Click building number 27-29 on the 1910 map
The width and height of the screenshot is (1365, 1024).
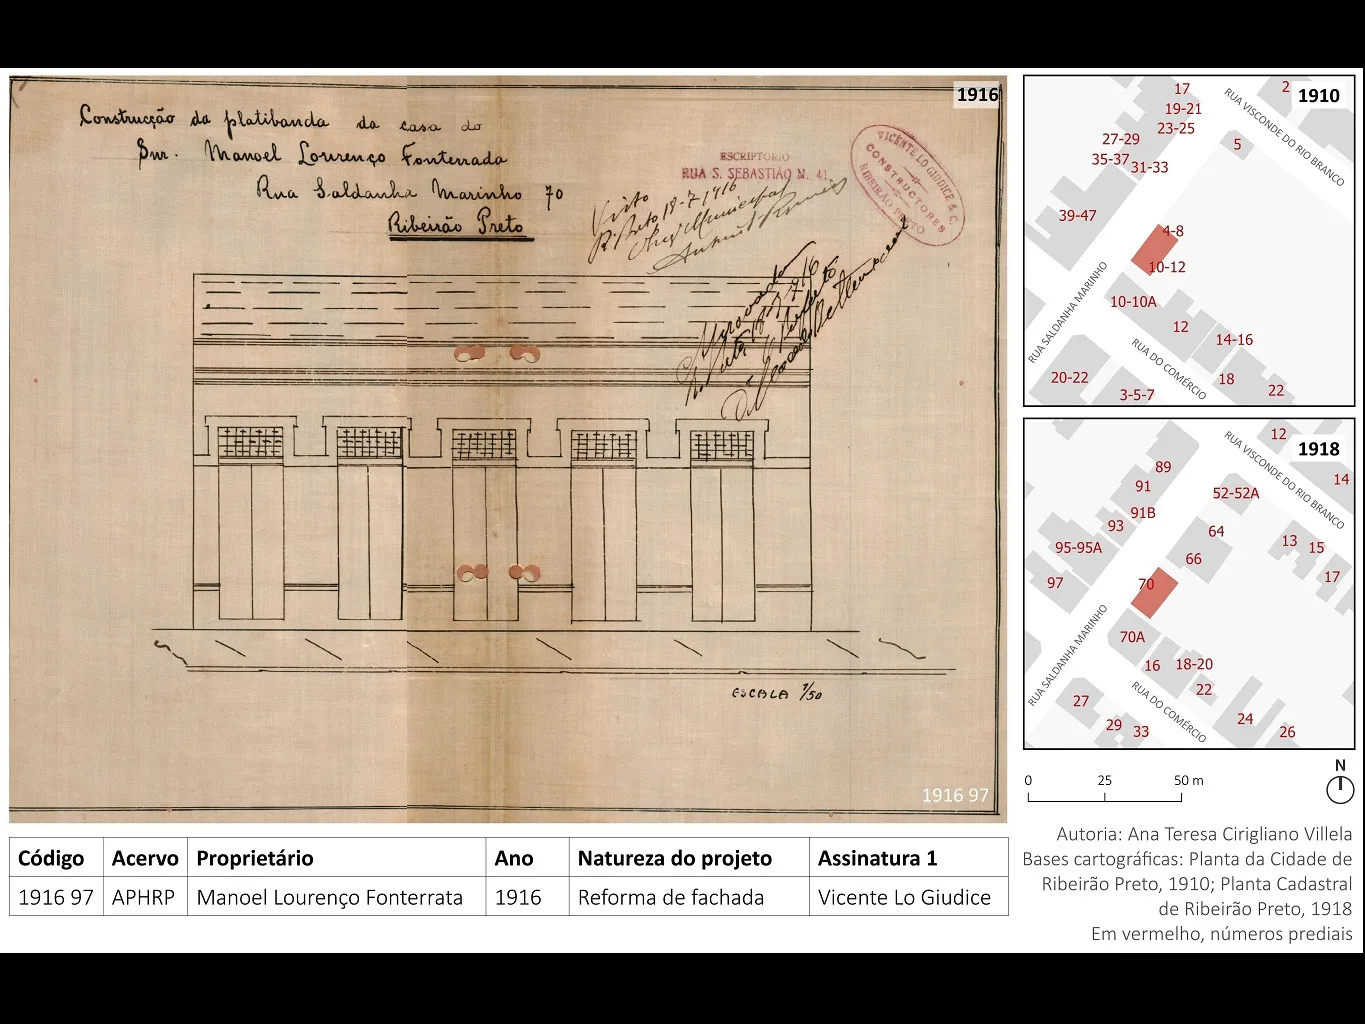[x=1121, y=139]
